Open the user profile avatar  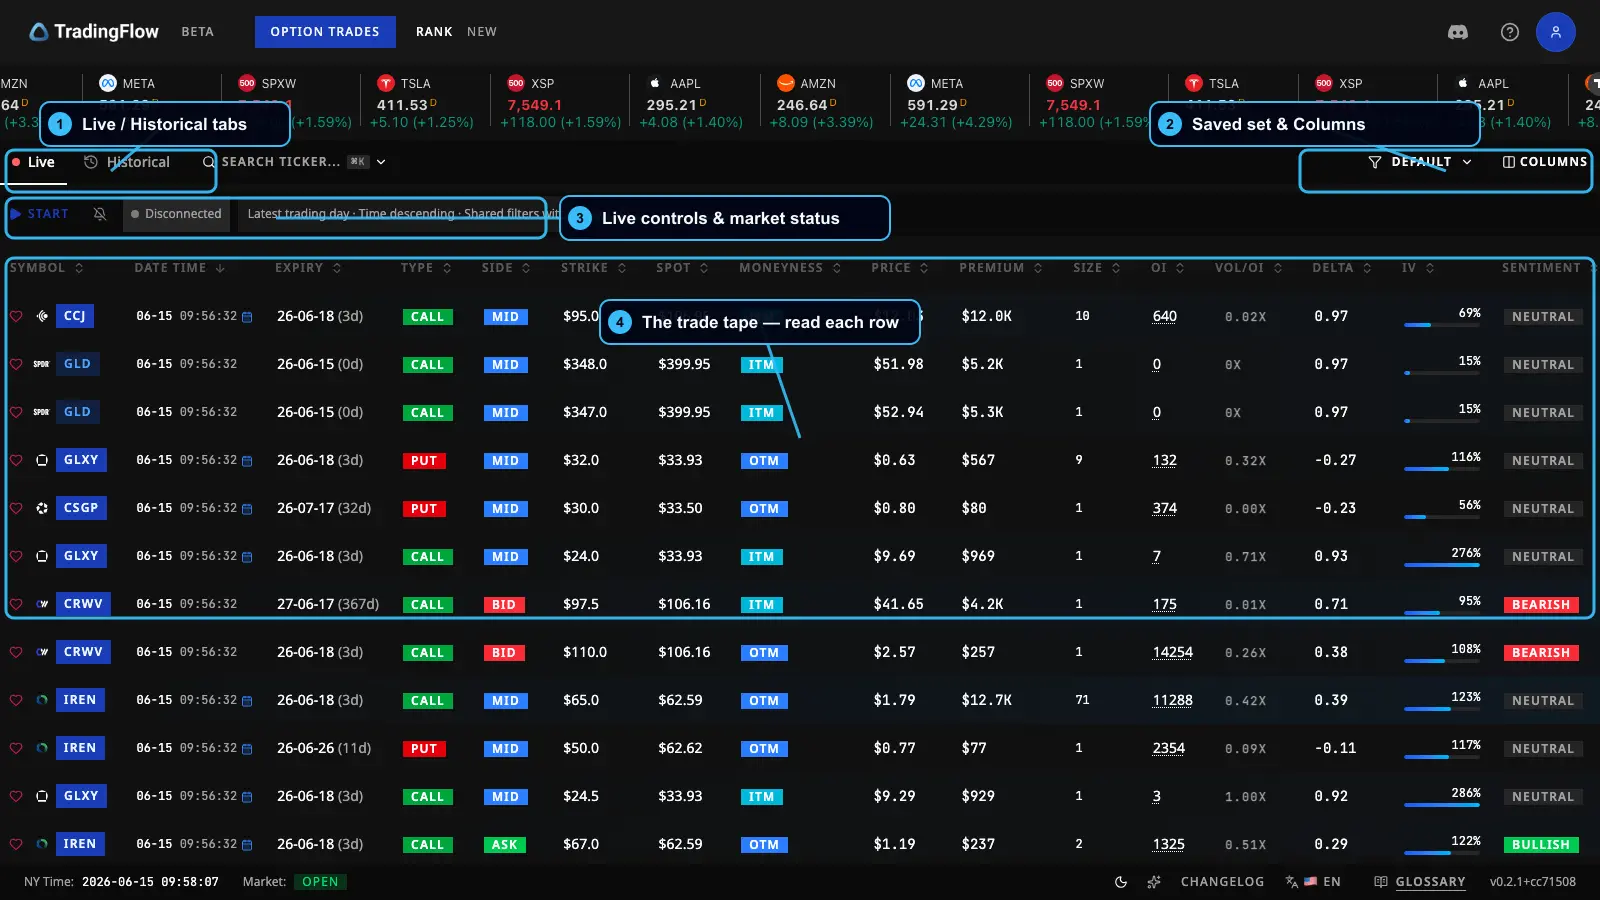pyautogui.click(x=1556, y=32)
